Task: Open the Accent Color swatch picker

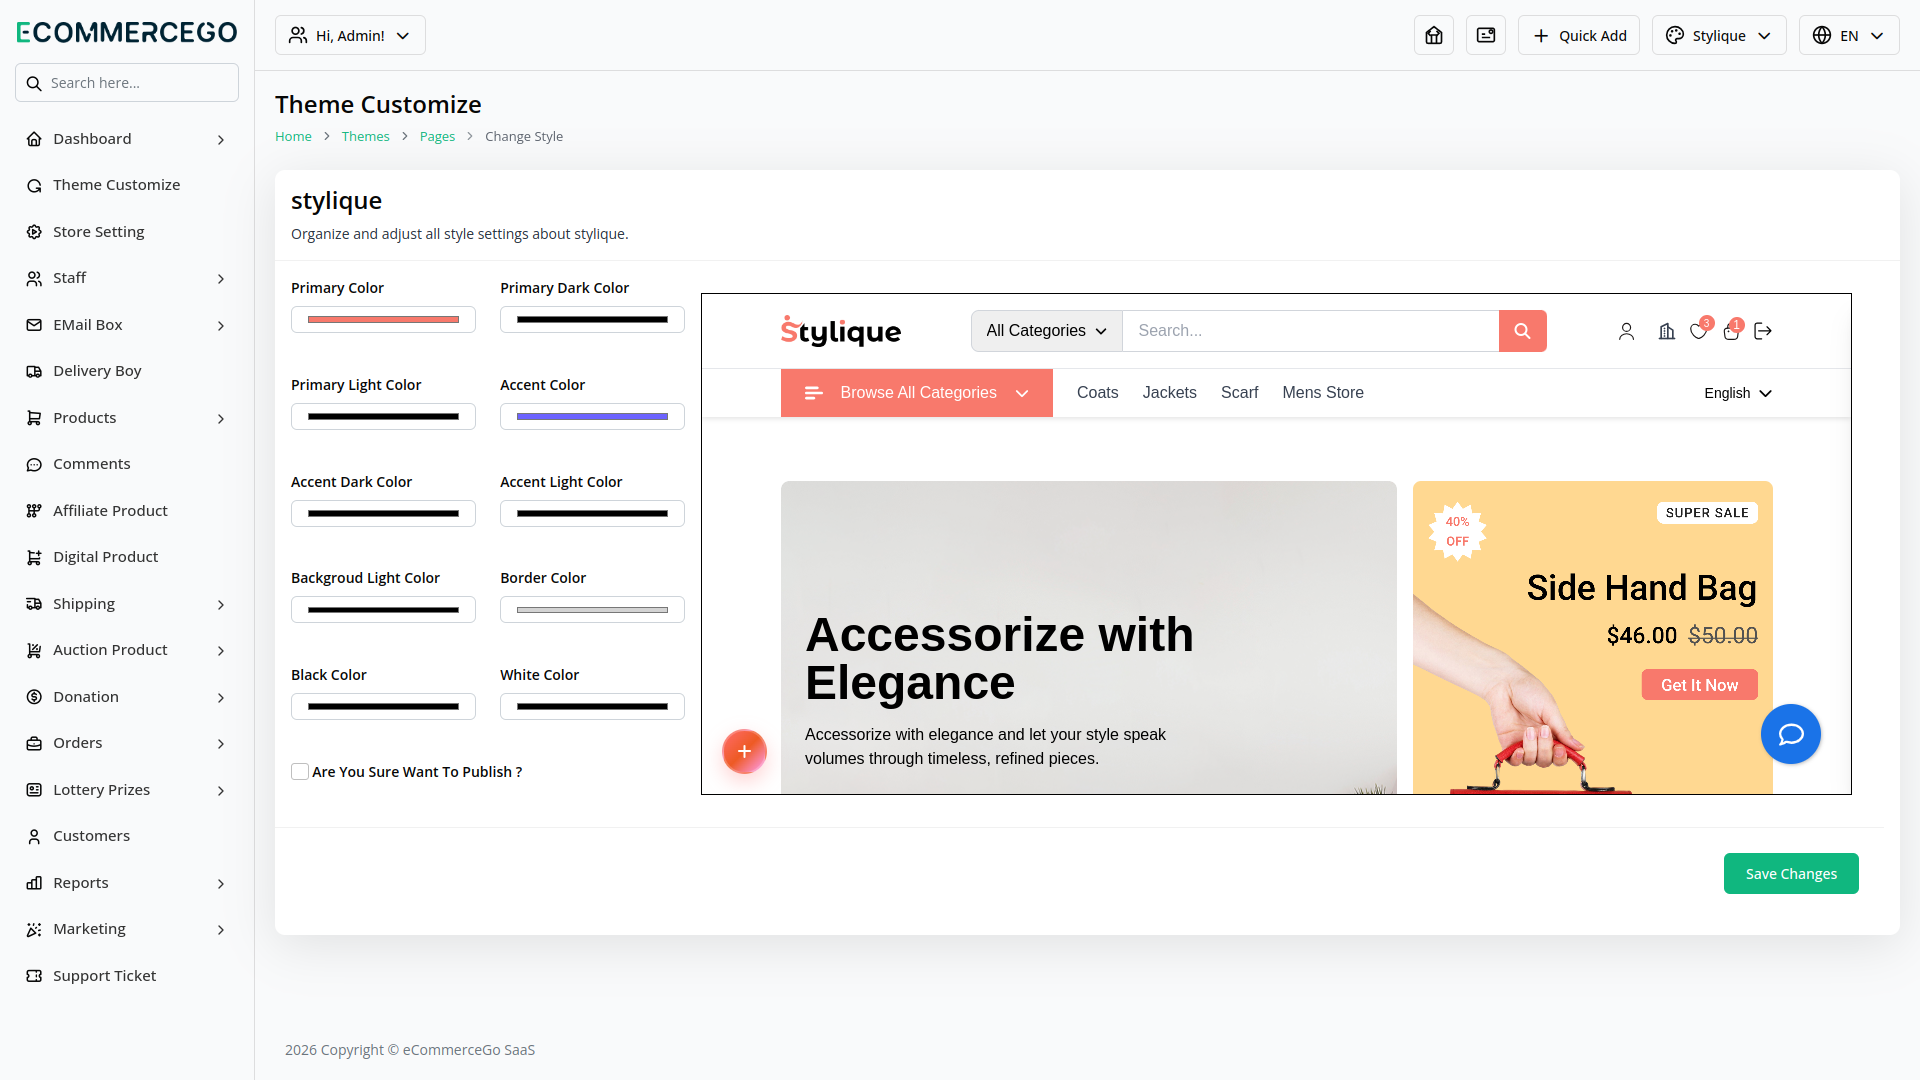Action: (x=592, y=417)
